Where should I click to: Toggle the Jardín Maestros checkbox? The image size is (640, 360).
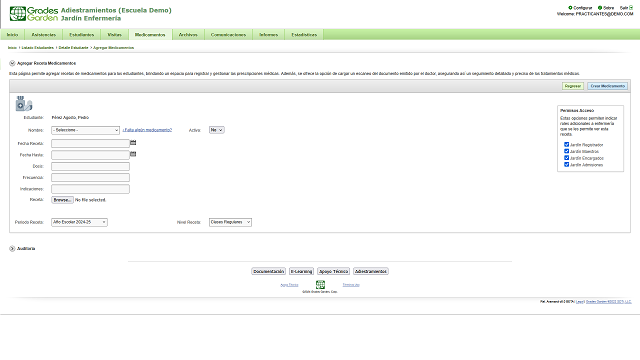click(x=567, y=151)
